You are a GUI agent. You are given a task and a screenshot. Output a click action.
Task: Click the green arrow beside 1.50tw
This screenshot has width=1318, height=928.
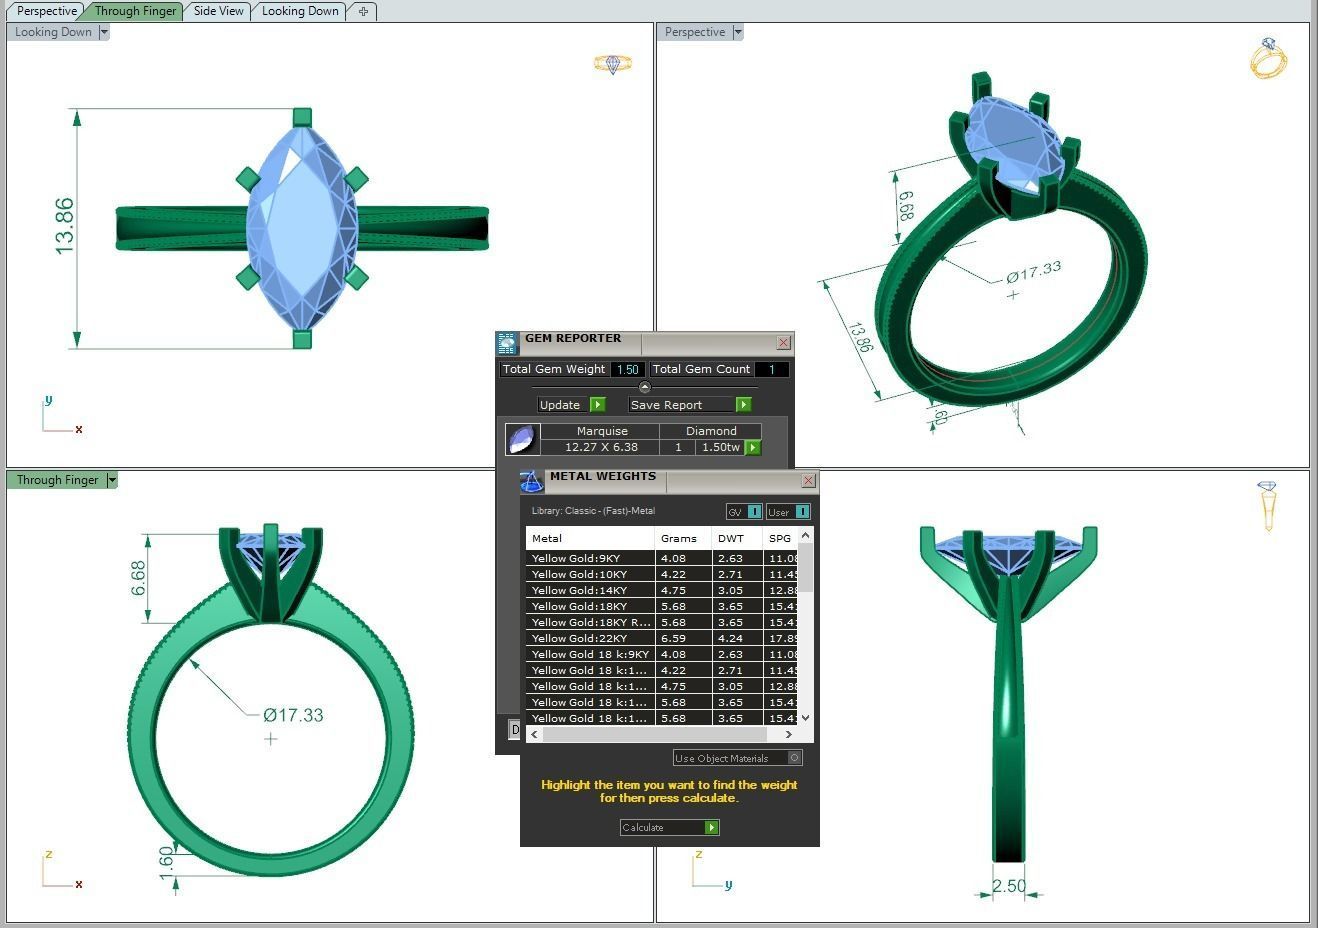tap(753, 447)
